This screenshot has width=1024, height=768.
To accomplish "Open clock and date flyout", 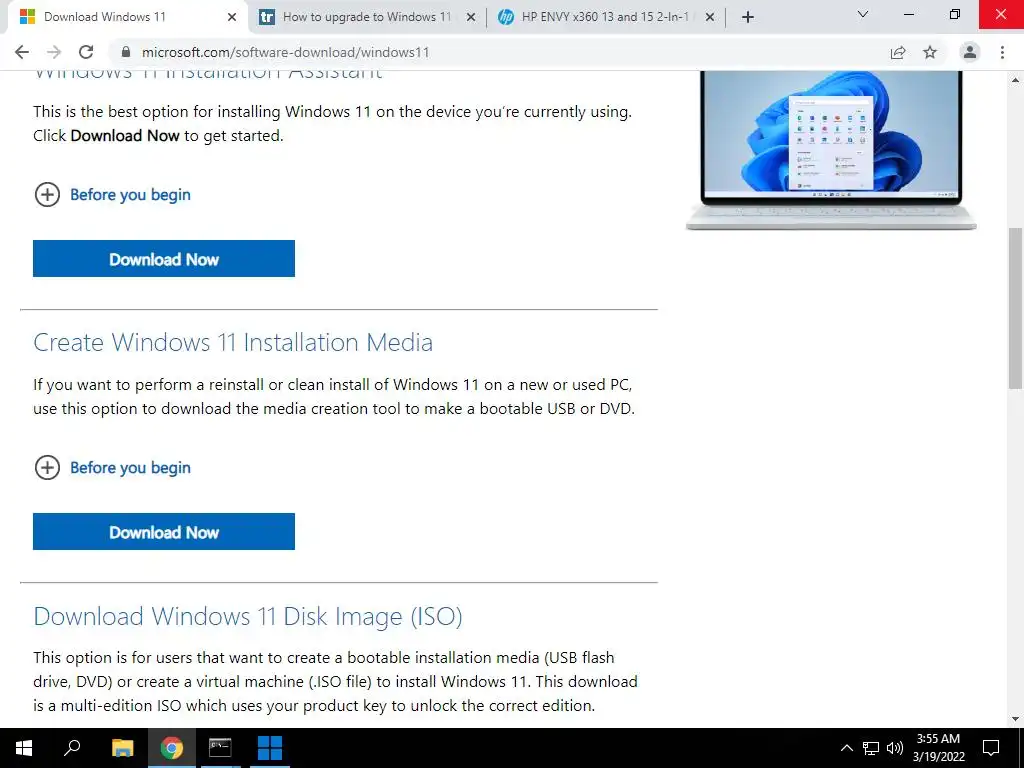I will pyautogui.click(x=938, y=748).
